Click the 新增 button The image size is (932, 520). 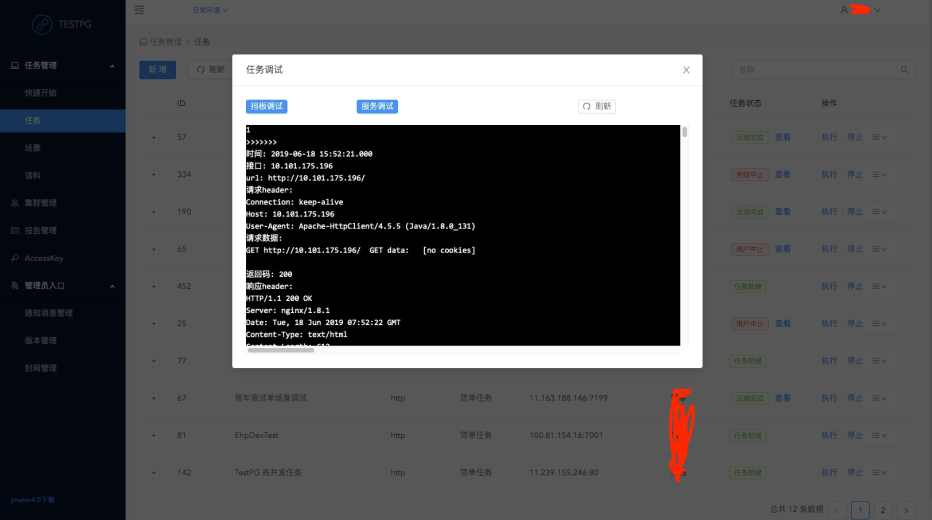pos(158,70)
